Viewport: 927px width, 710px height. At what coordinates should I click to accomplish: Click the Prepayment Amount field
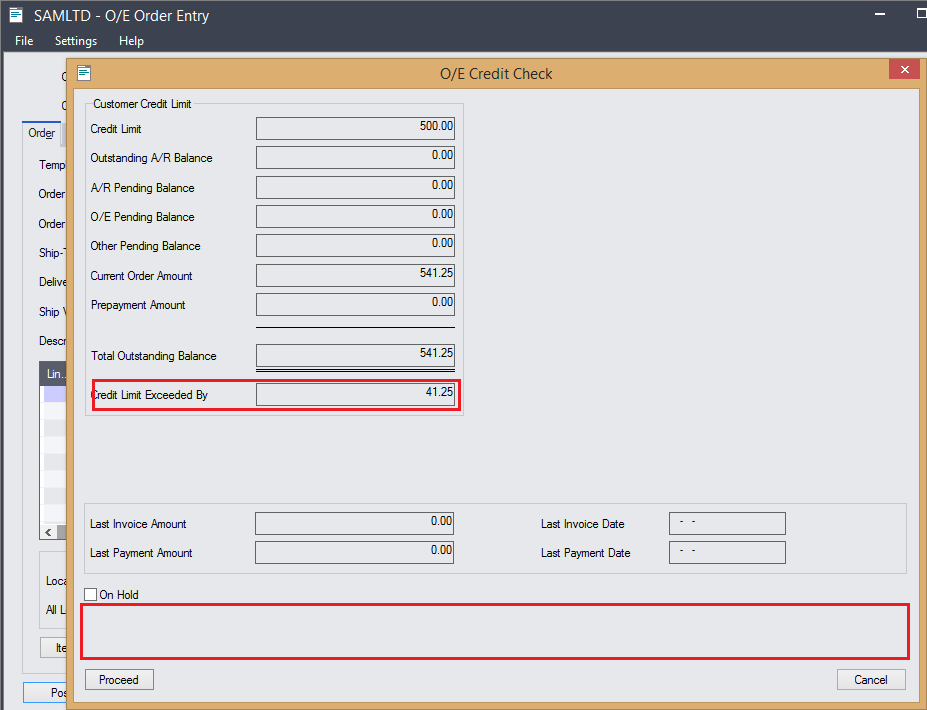(x=355, y=304)
